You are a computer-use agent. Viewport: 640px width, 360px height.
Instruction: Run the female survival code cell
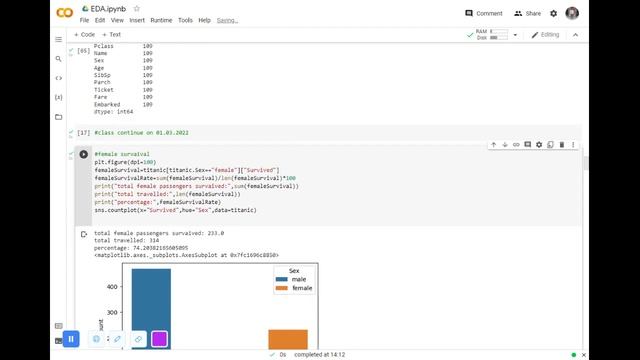click(x=84, y=154)
